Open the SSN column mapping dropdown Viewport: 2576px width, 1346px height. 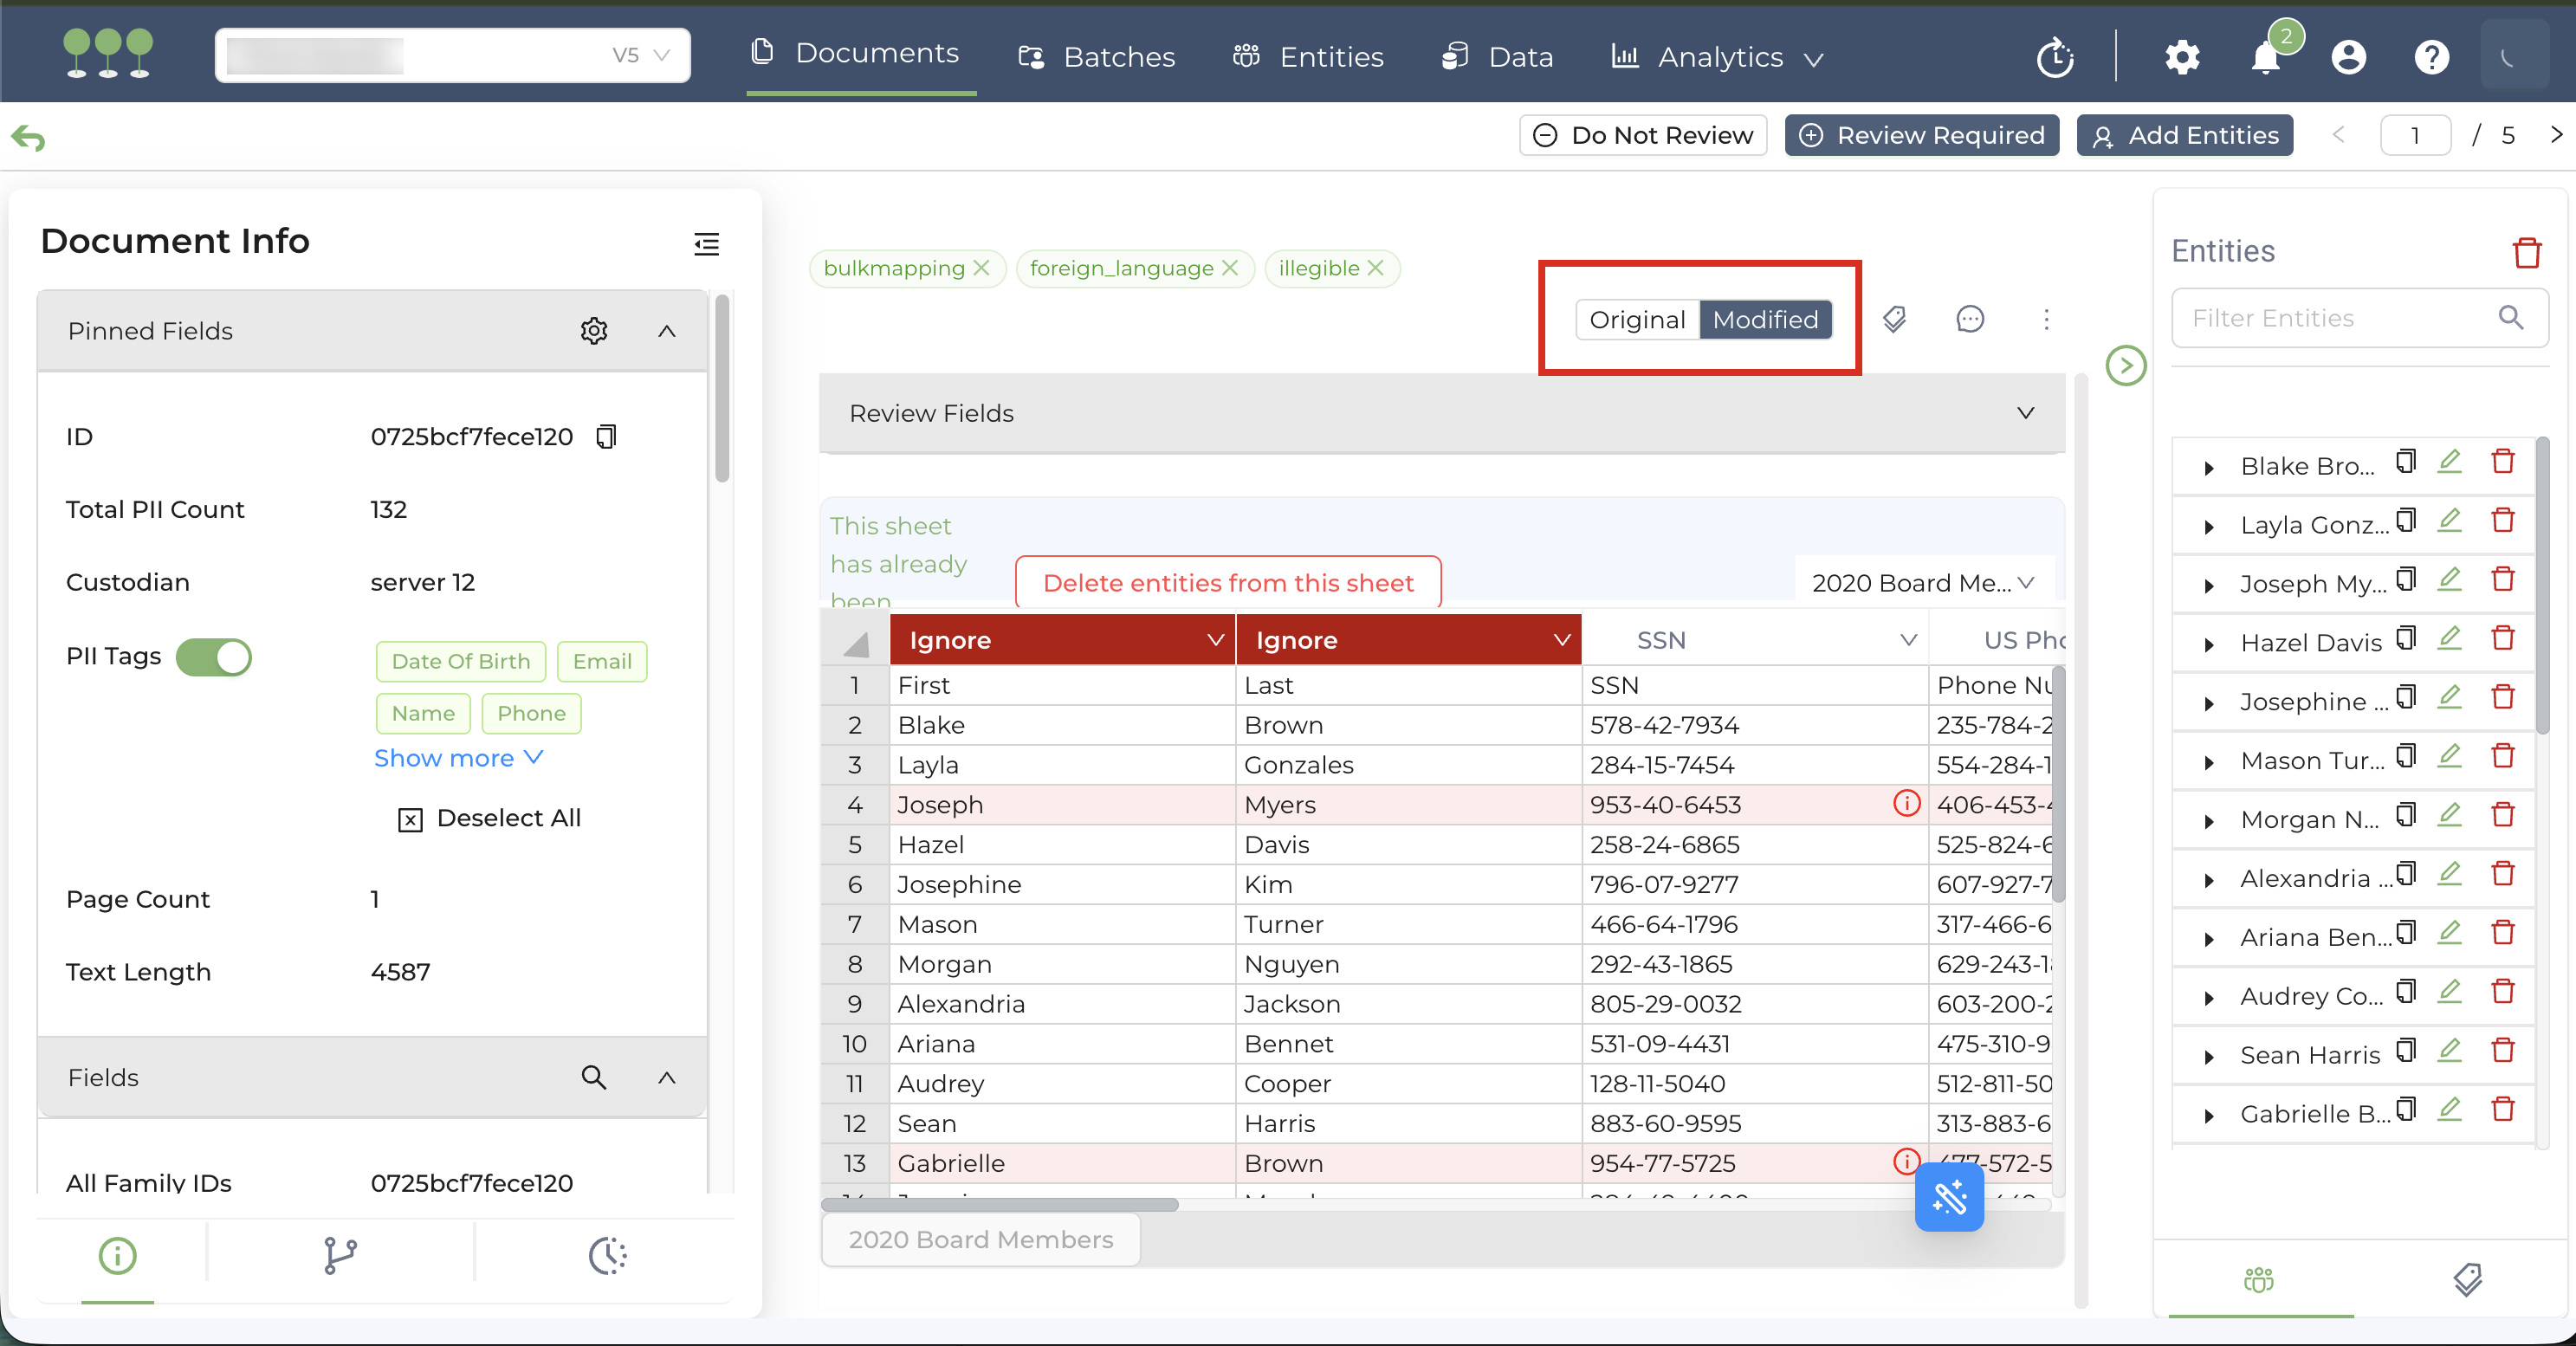point(1908,640)
